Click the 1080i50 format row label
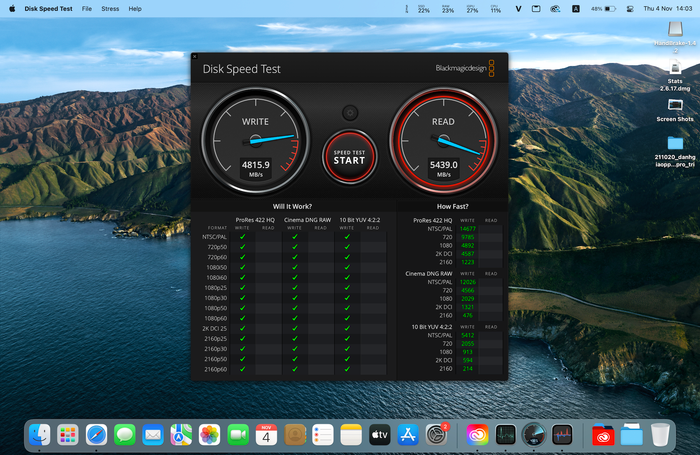 click(x=216, y=267)
